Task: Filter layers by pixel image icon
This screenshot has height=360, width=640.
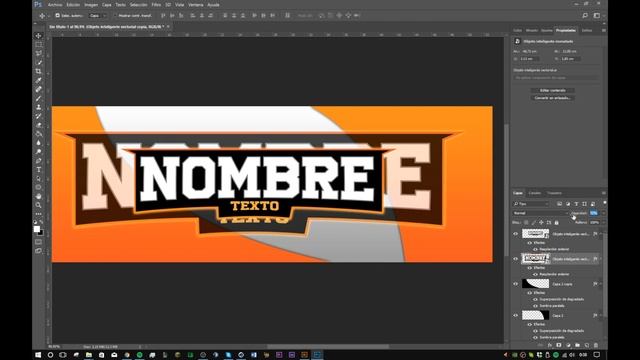Action: (559, 204)
